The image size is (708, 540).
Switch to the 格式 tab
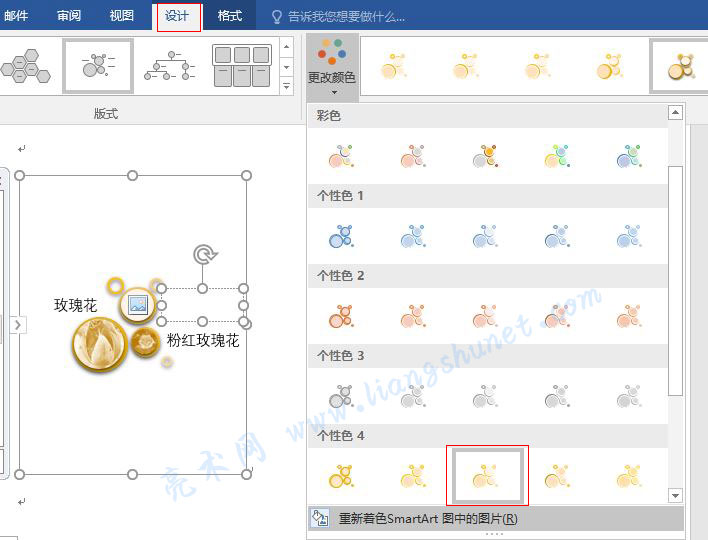229,16
